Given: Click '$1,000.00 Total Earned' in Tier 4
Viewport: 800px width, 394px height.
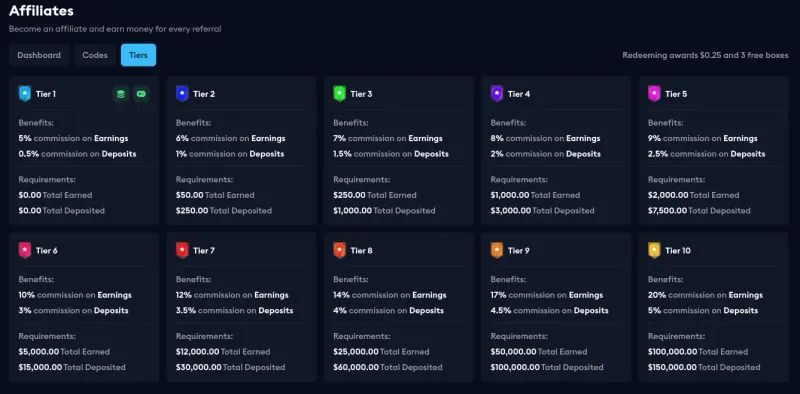Looking at the screenshot, I should pyautogui.click(x=536, y=195).
